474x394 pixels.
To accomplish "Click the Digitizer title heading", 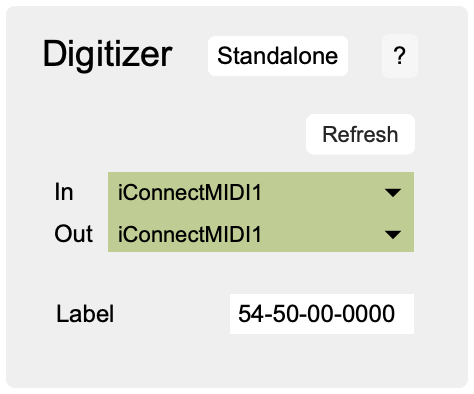I will [x=107, y=54].
